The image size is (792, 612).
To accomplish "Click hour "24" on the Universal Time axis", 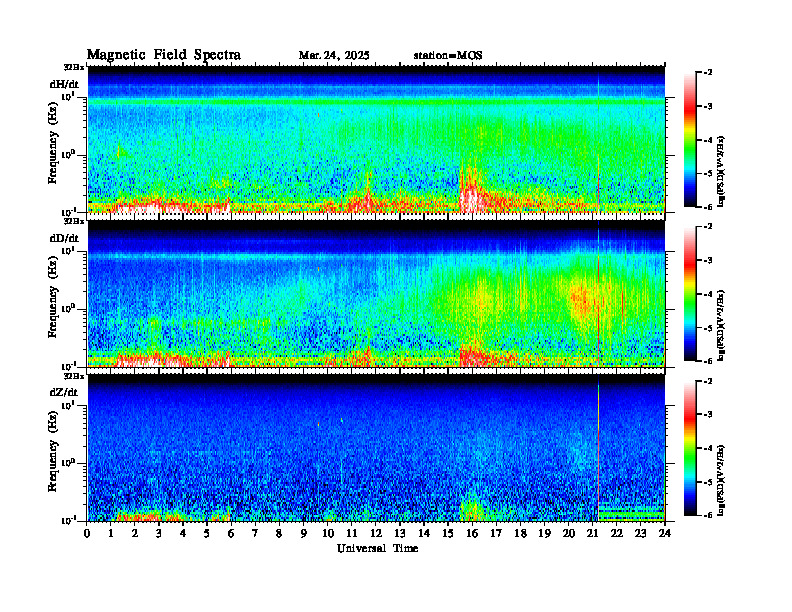I will click(665, 534).
